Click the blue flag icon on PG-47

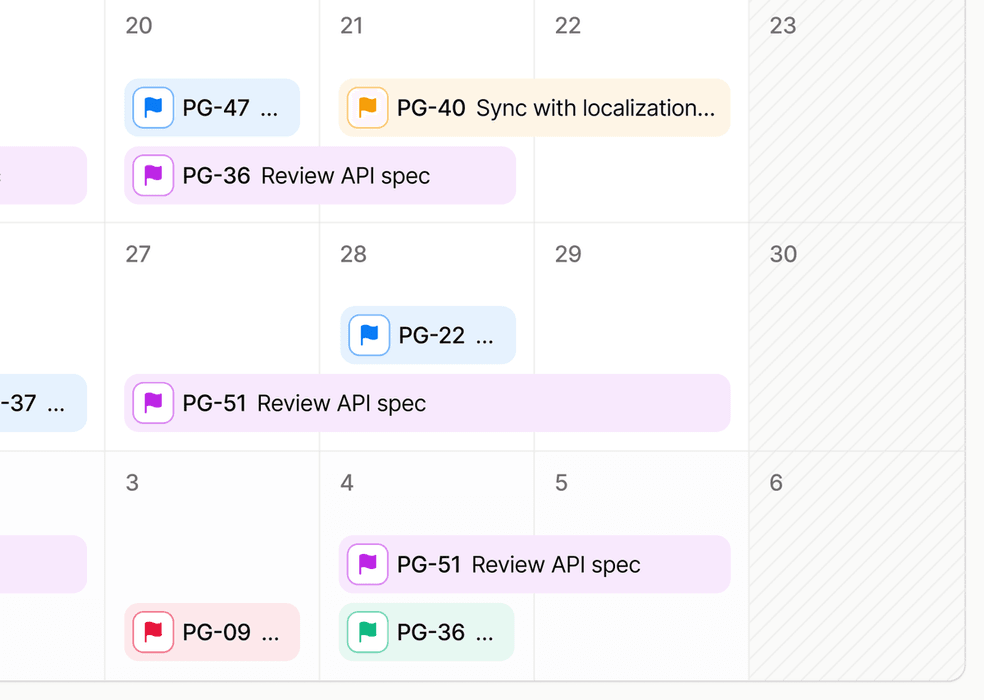click(153, 108)
